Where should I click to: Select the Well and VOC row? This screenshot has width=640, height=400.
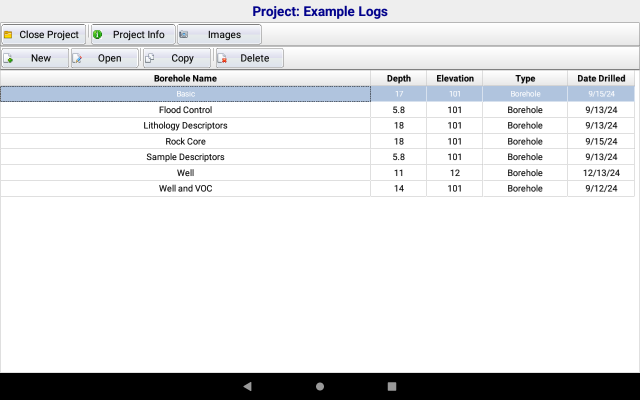coord(185,188)
